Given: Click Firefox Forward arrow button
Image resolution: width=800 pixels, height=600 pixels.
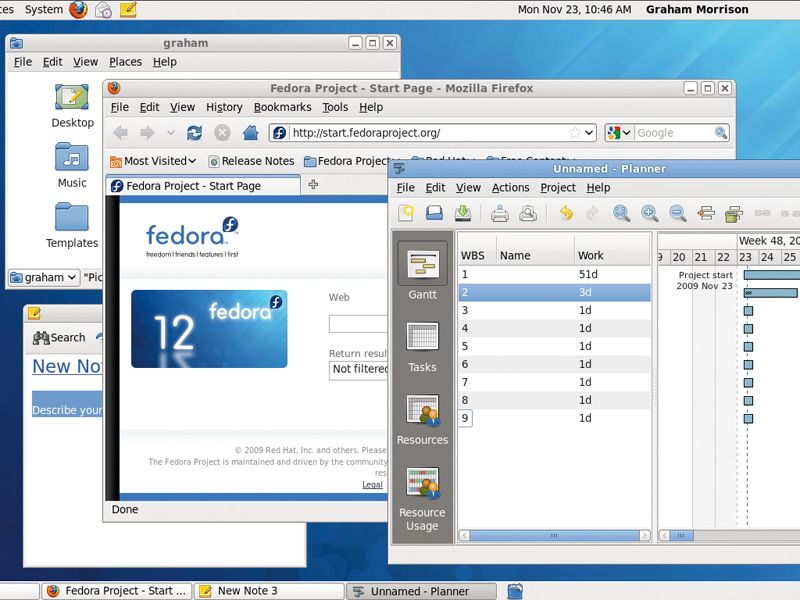Looking at the screenshot, I should (148, 133).
